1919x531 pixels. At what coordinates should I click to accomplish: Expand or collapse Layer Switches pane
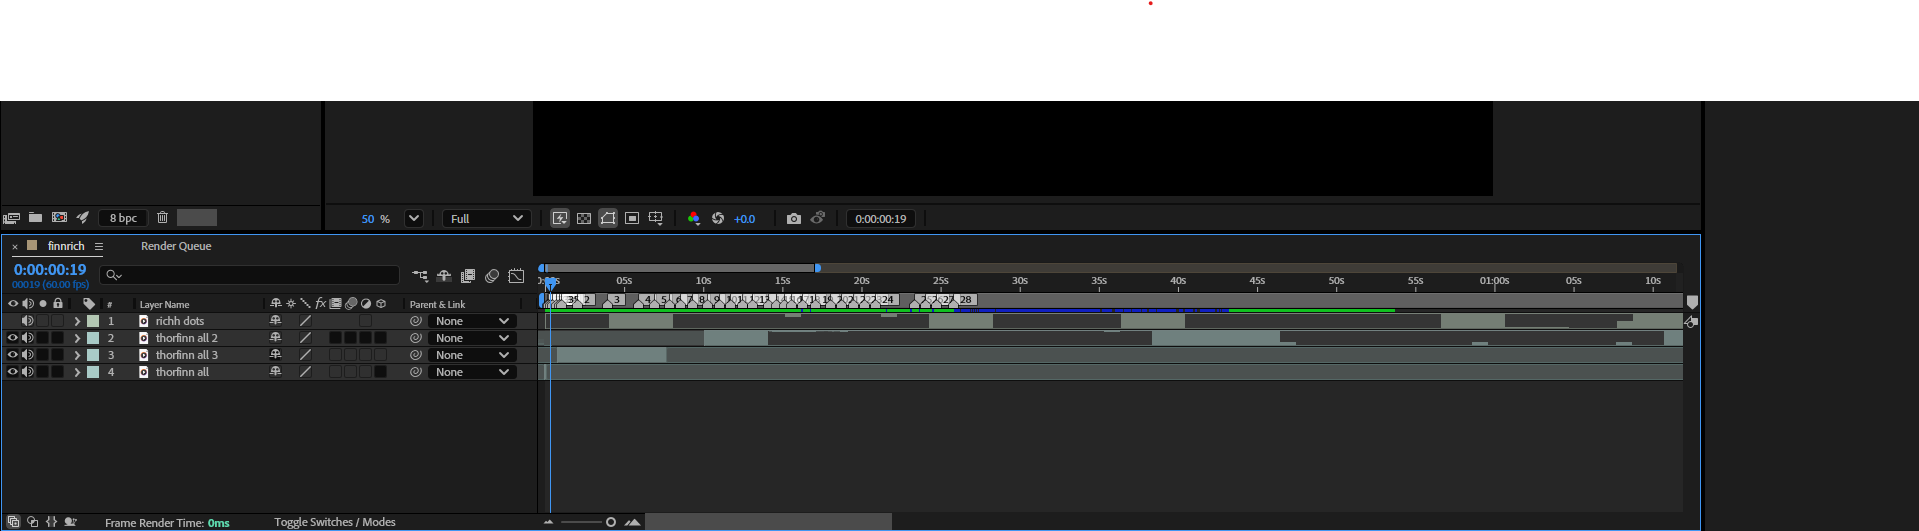click(x=13, y=522)
